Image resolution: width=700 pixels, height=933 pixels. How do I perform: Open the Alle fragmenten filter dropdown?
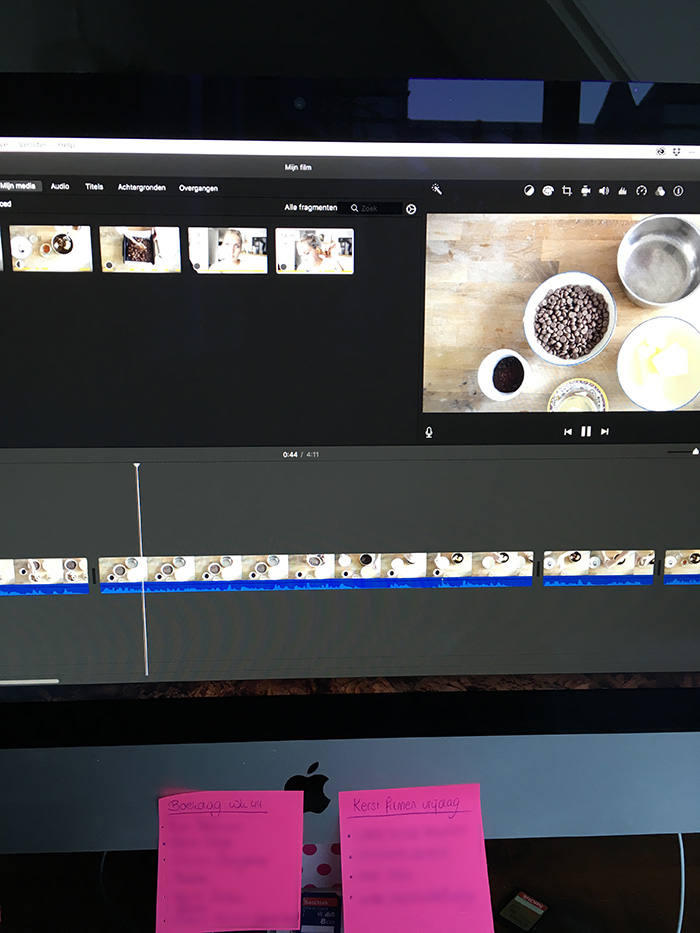(x=311, y=208)
